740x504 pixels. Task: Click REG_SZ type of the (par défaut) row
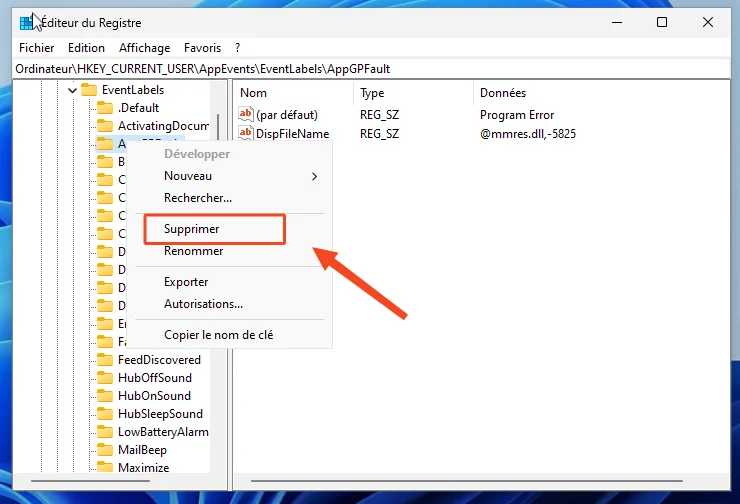(379, 115)
